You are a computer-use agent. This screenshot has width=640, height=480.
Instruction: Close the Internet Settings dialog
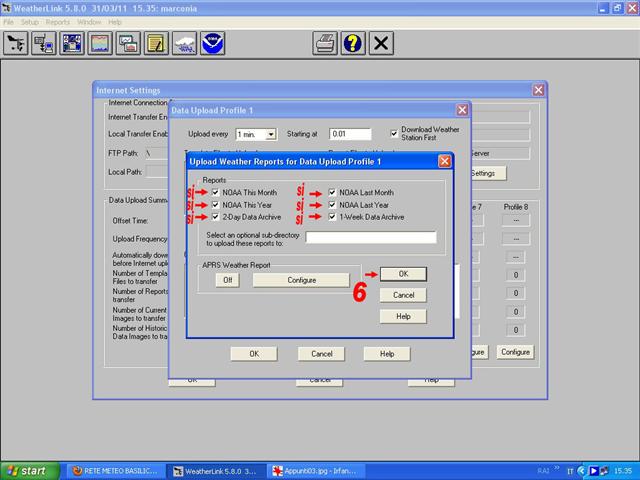[x=538, y=90]
